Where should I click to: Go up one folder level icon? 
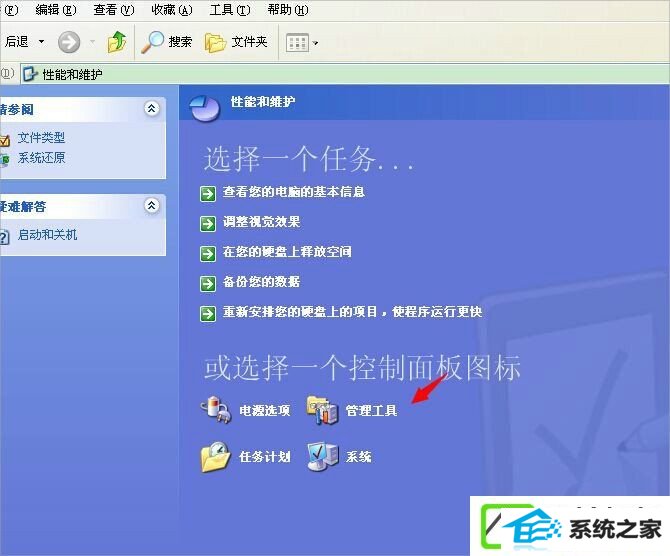(117, 42)
